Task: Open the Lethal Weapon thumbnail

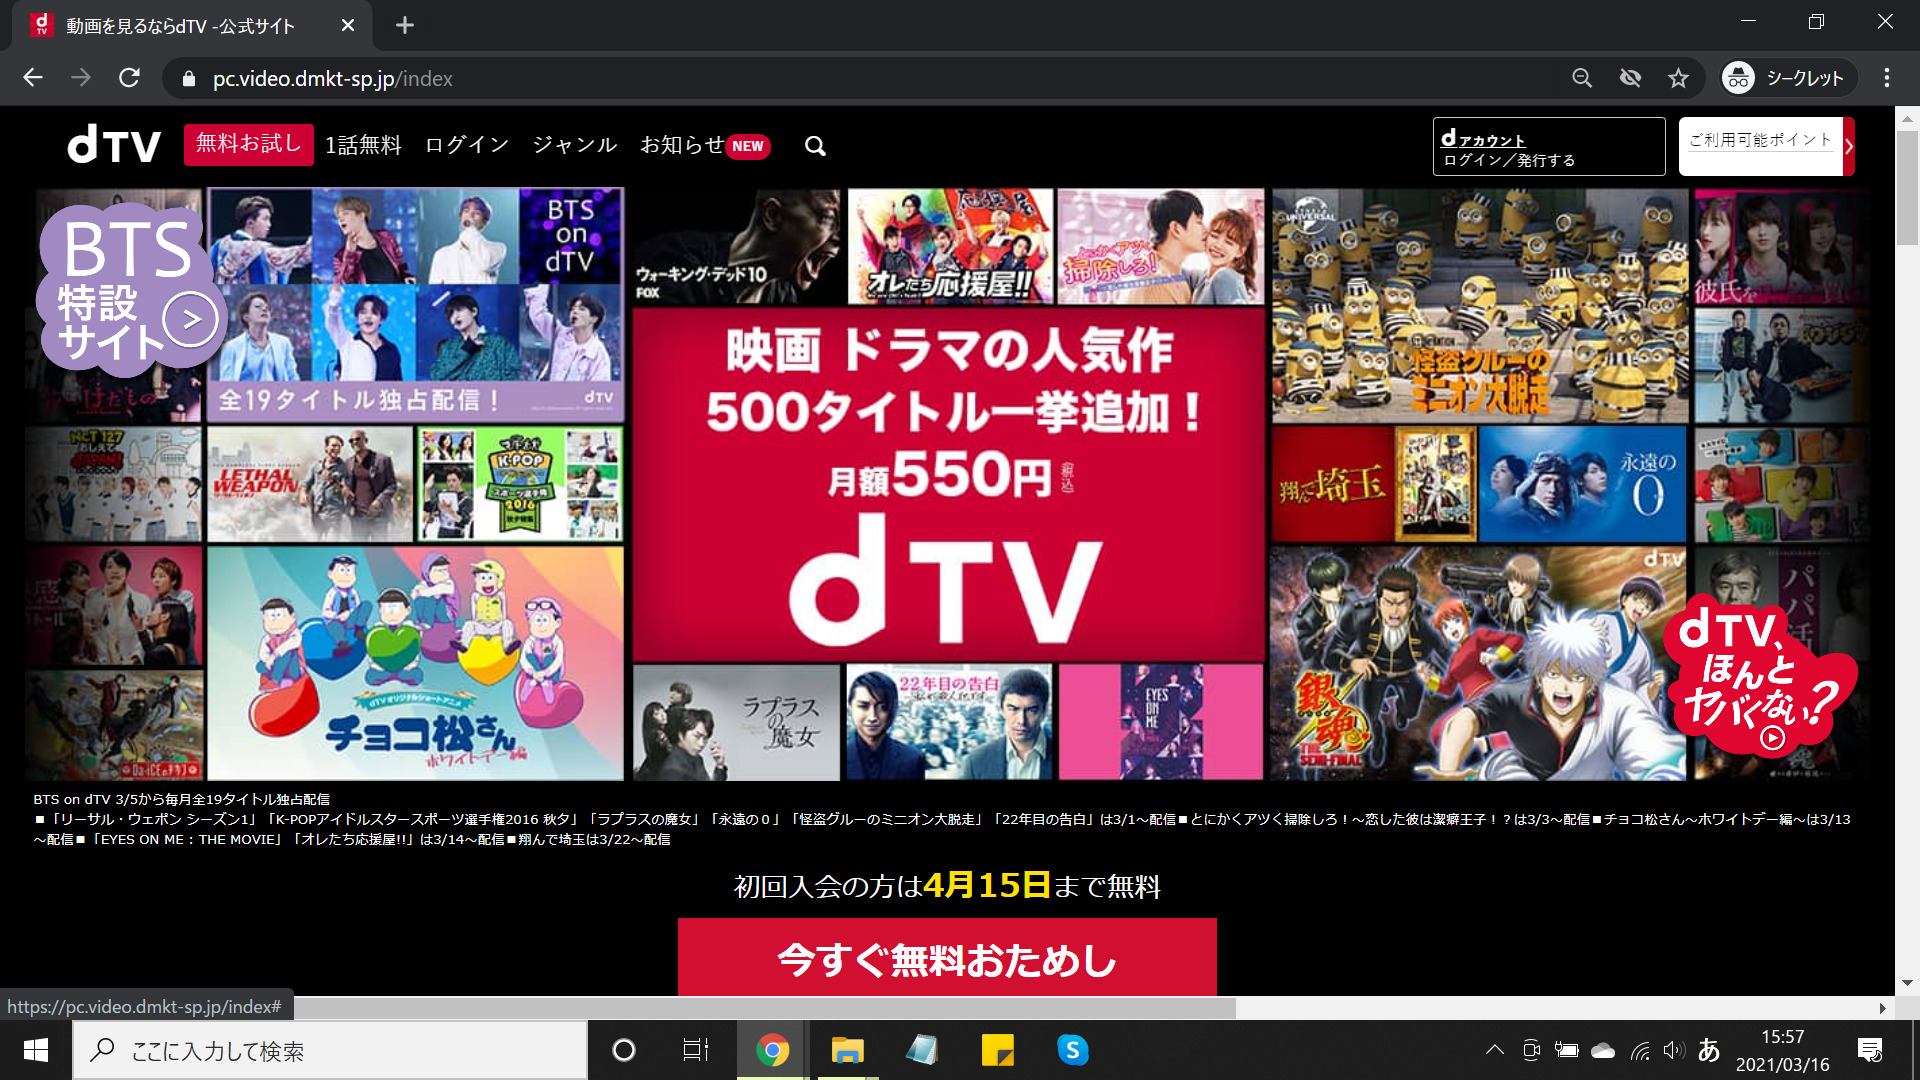Action: [310, 484]
